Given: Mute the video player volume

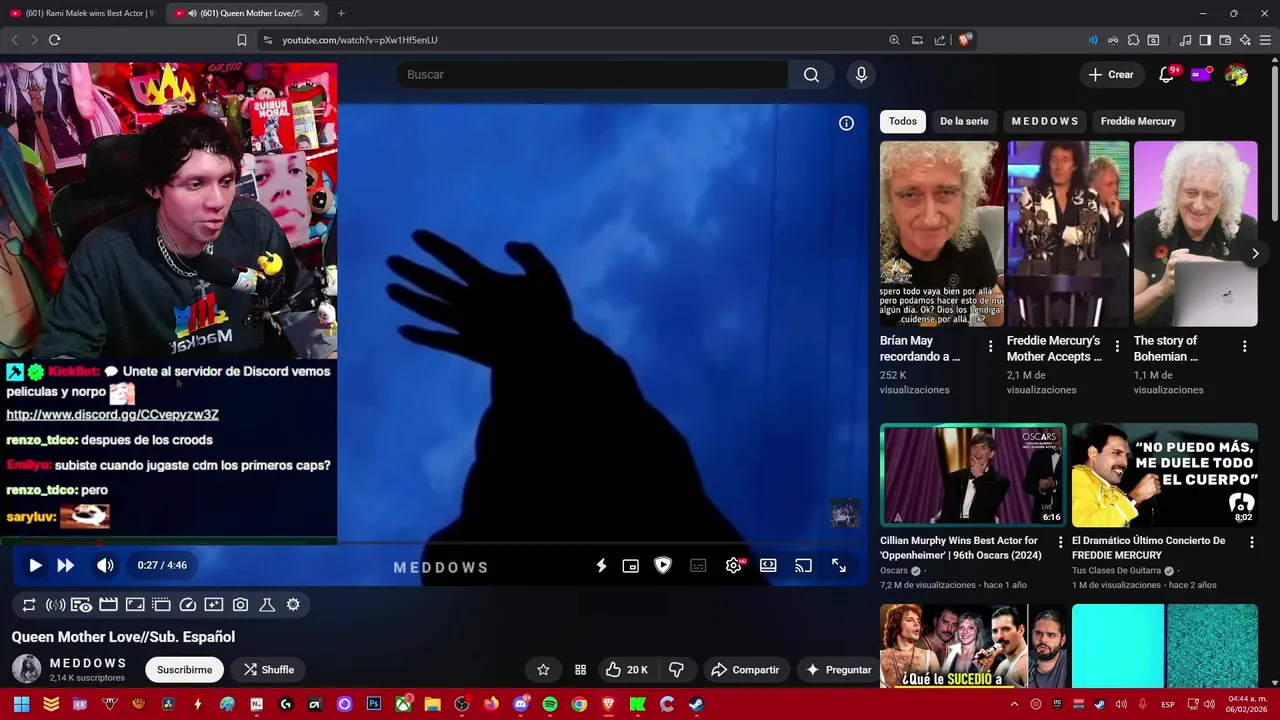Looking at the screenshot, I should click(x=105, y=565).
